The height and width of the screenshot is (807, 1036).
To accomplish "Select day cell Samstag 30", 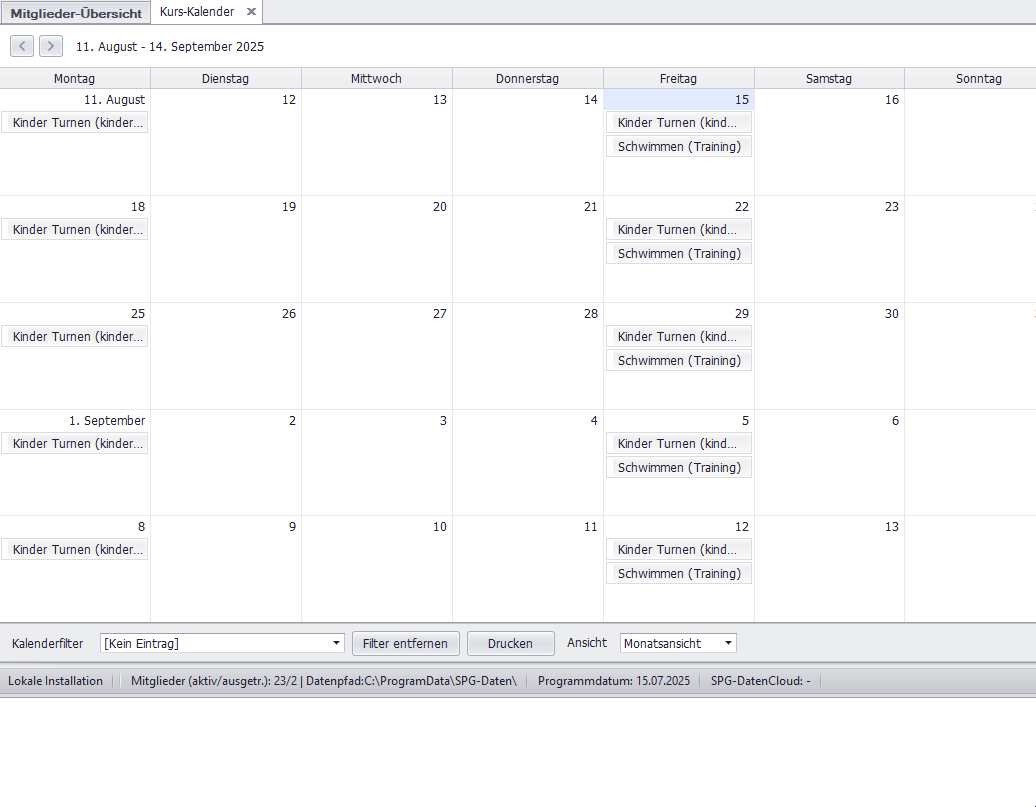I will pos(829,360).
